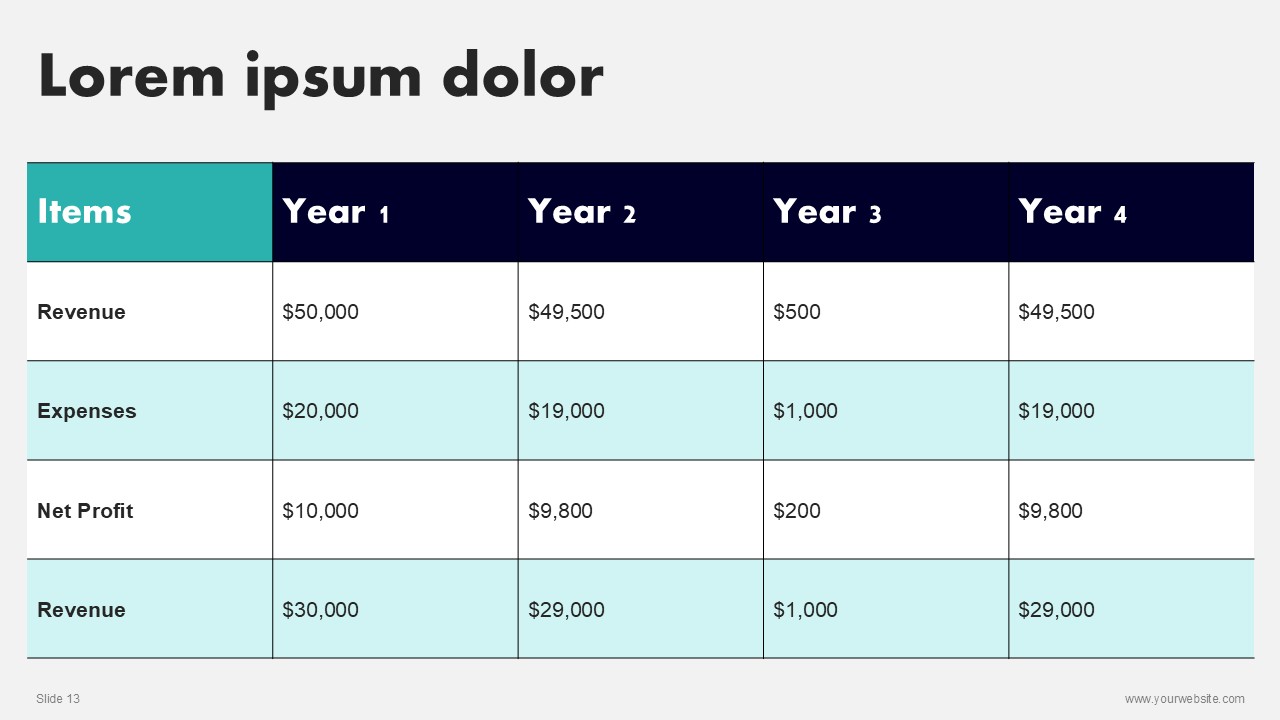Image resolution: width=1280 pixels, height=720 pixels.
Task: Click the Expenses row label
Action: (x=86, y=411)
